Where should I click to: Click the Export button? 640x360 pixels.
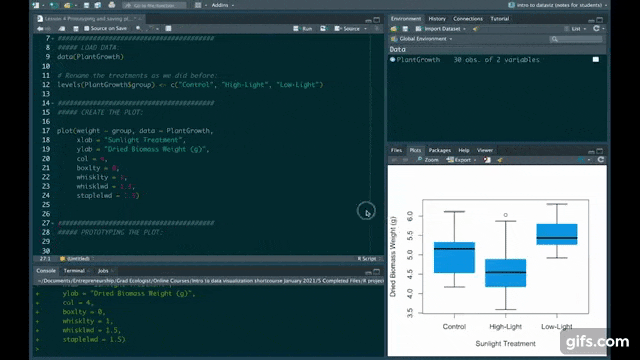[459, 160]
